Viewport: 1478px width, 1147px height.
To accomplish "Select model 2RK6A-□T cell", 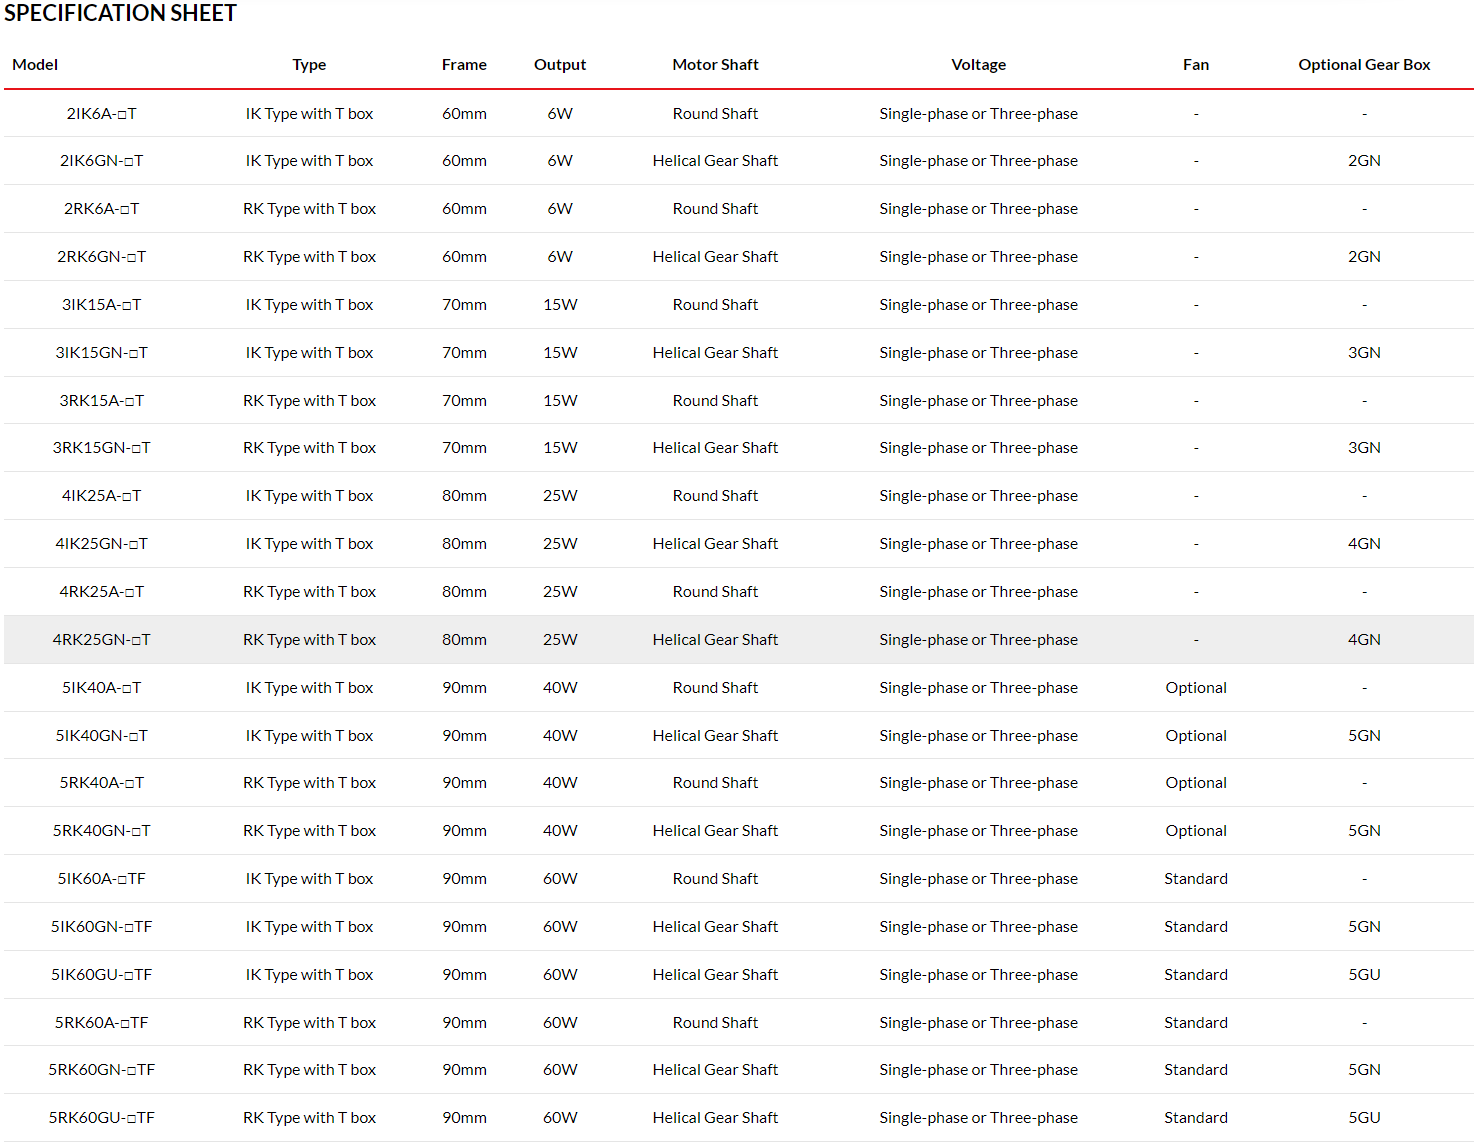I will coord(101,209).
